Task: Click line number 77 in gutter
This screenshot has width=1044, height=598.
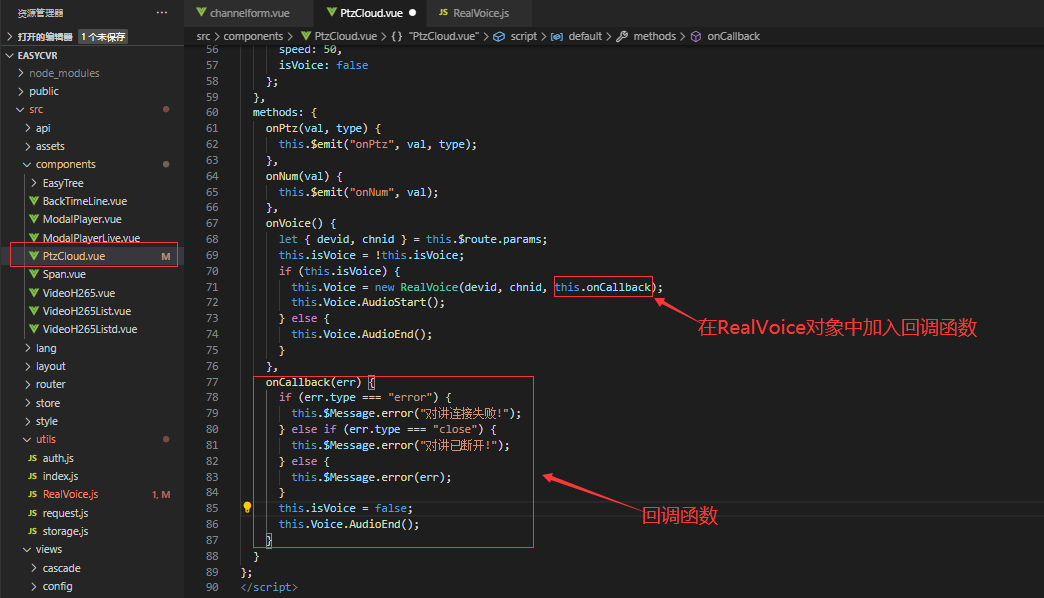Action: pos(212,382)
